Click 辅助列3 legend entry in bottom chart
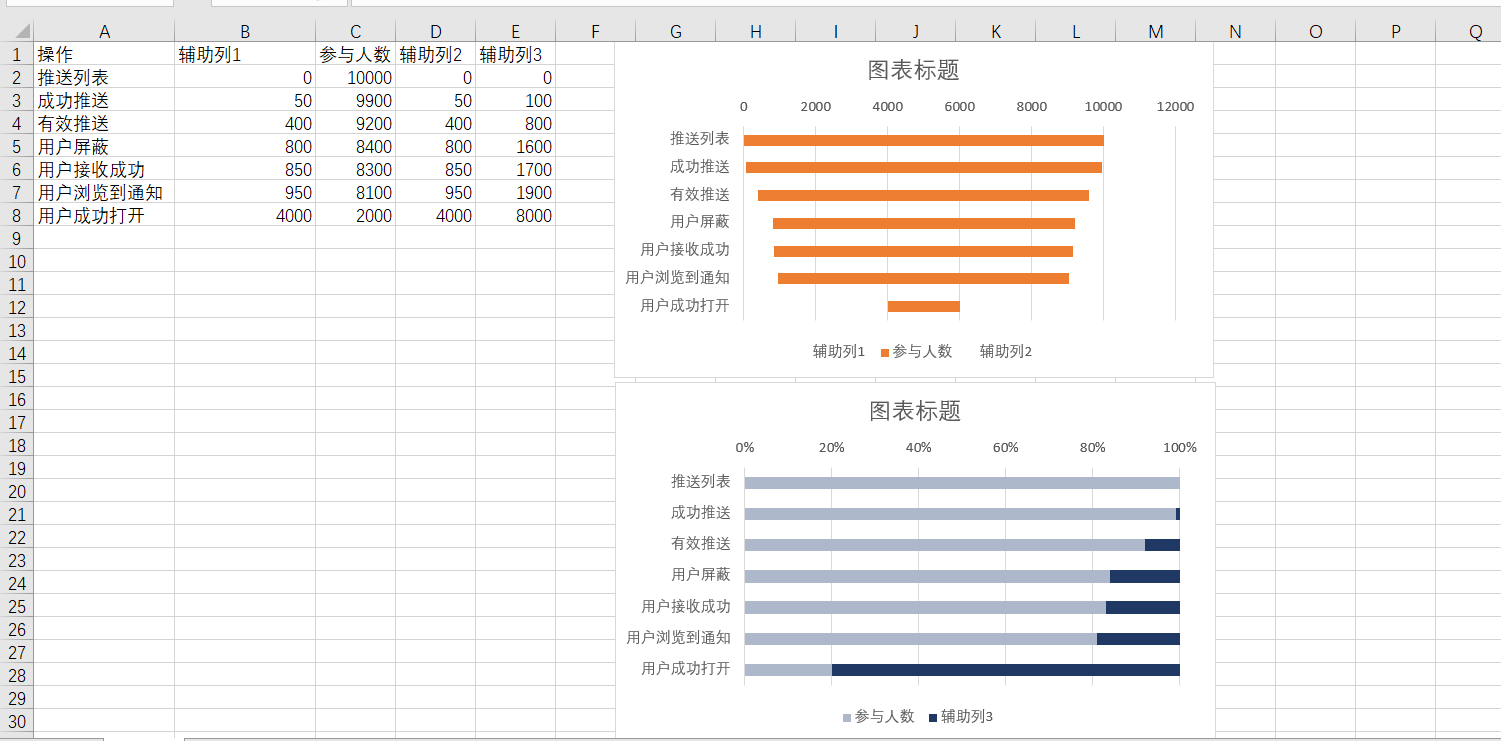 [x=961, y=716]
